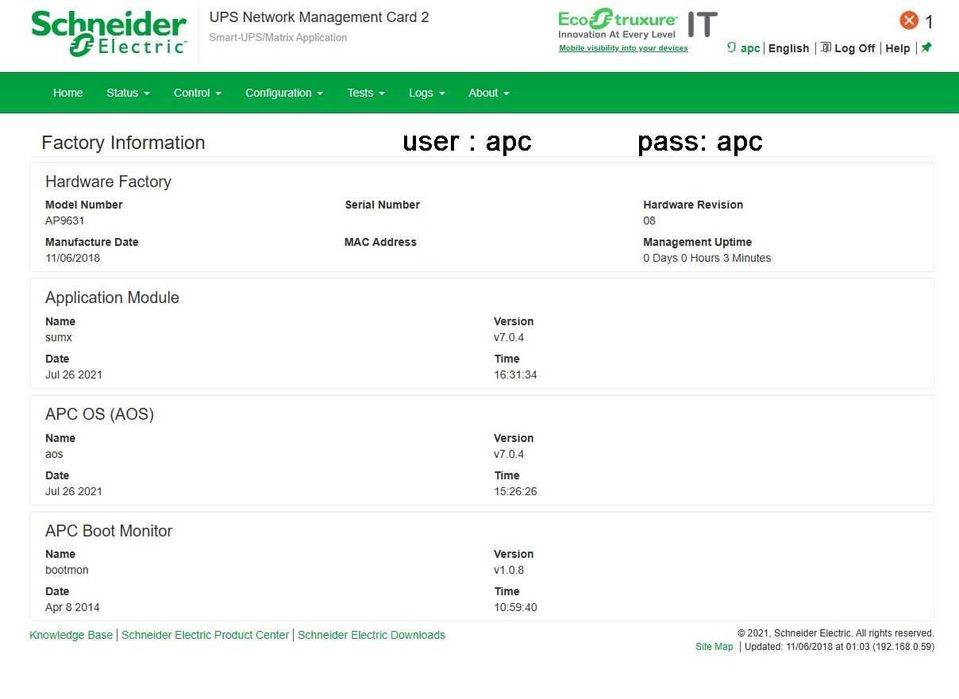Click the user icon beside apc
959x699 pixels.
[731, 47]
